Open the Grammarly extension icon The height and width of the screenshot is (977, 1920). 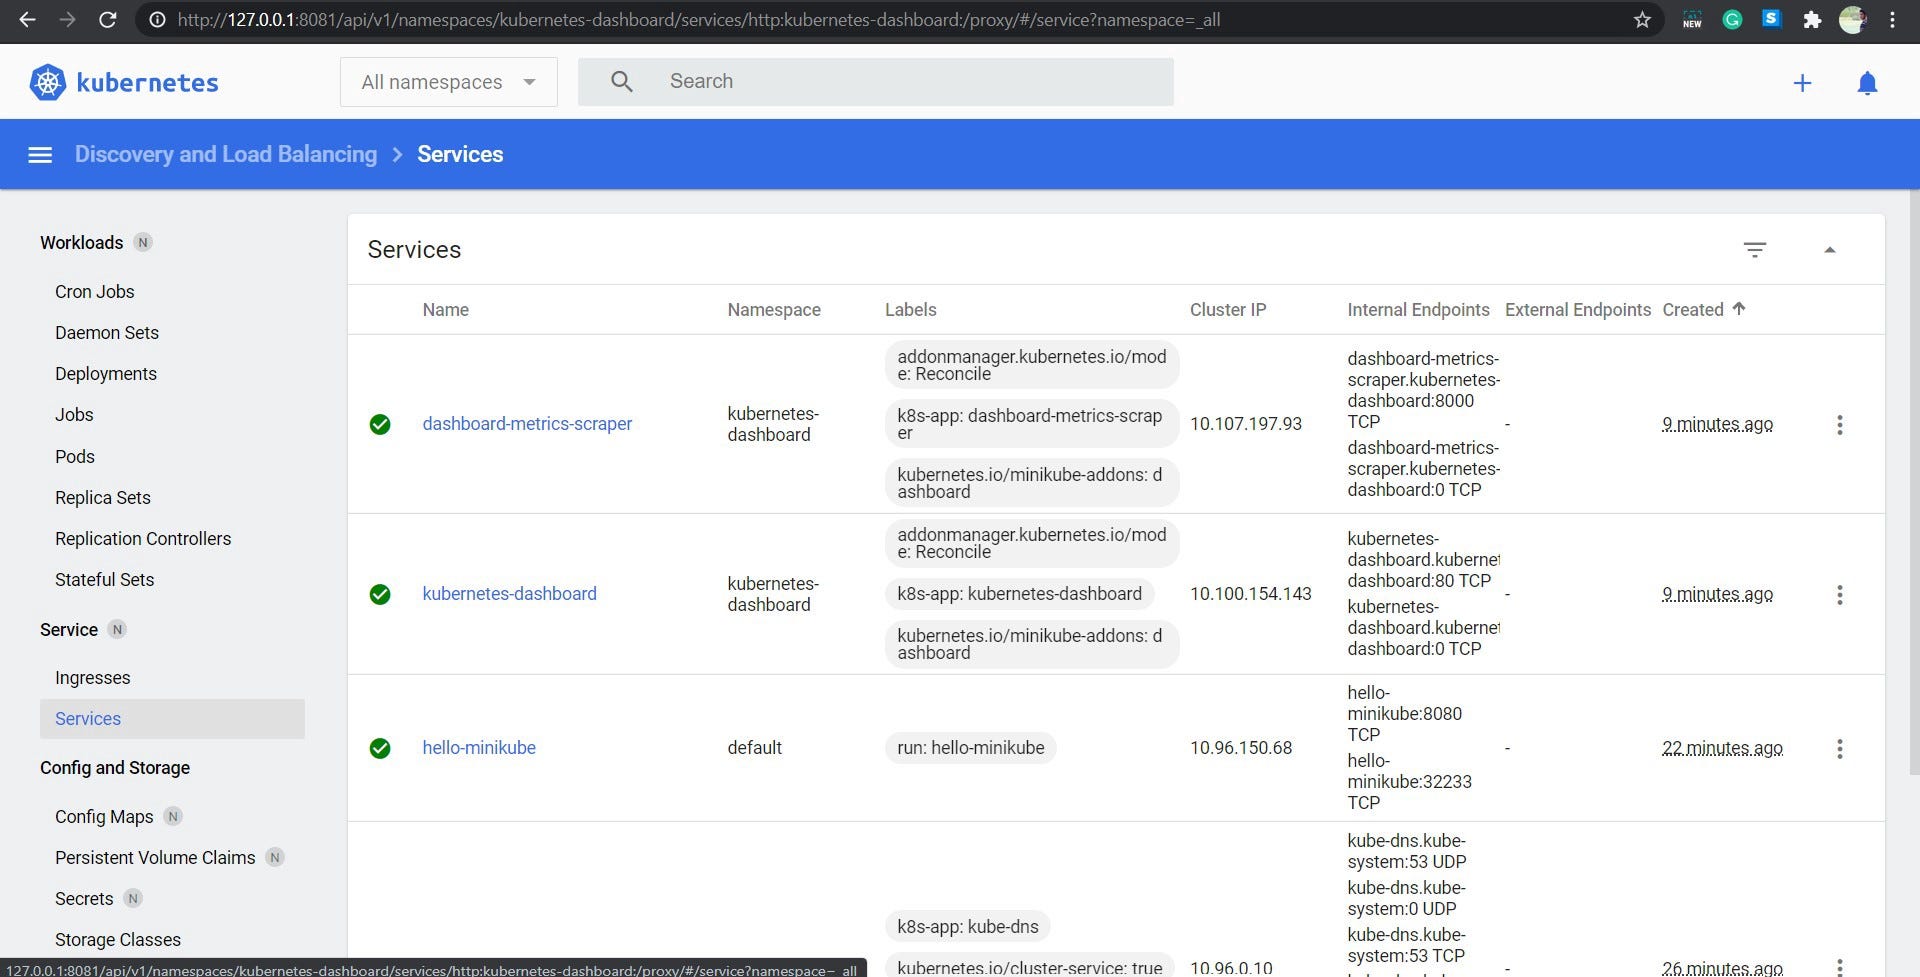1732,20
